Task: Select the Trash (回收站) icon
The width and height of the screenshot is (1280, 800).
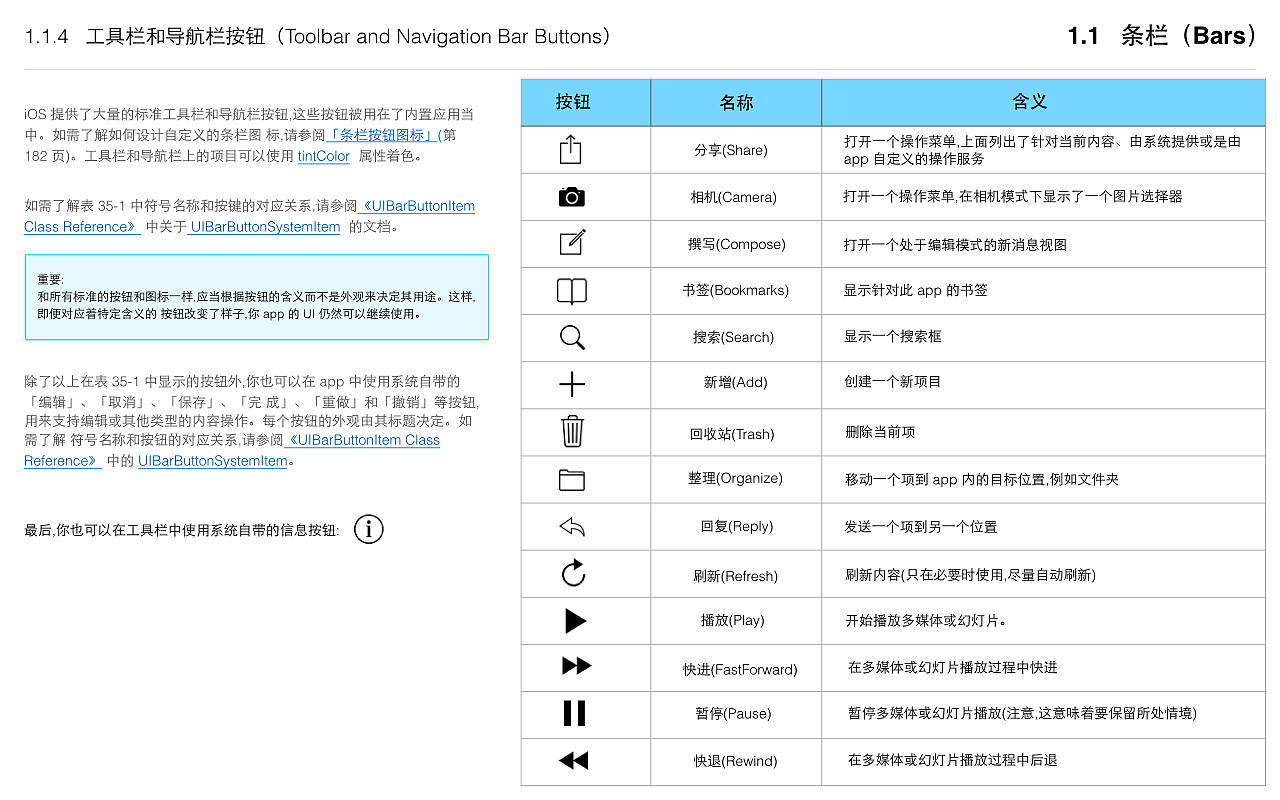Action: pos(570,432)
